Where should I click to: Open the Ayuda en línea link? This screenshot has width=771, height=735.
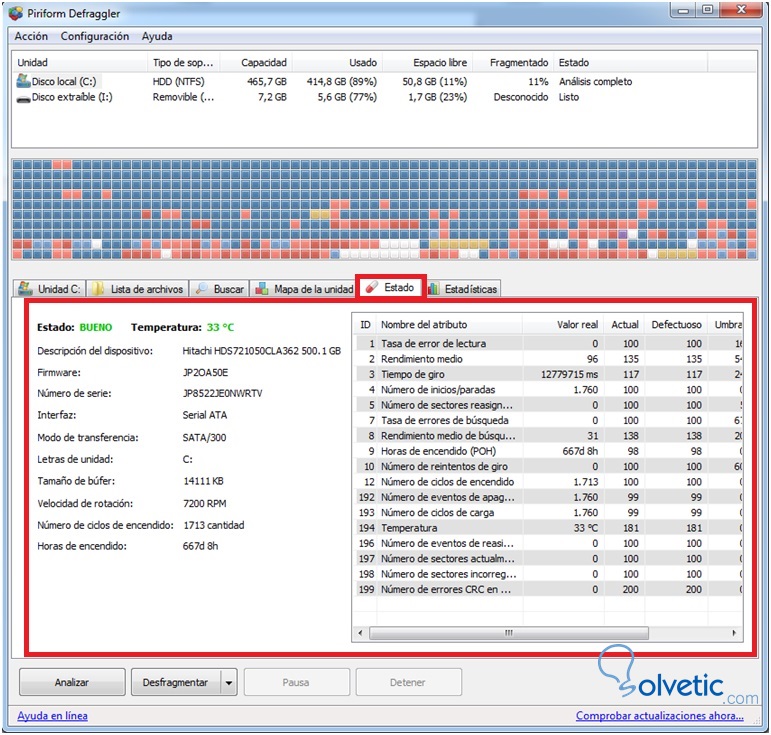[x=52, y=716]
